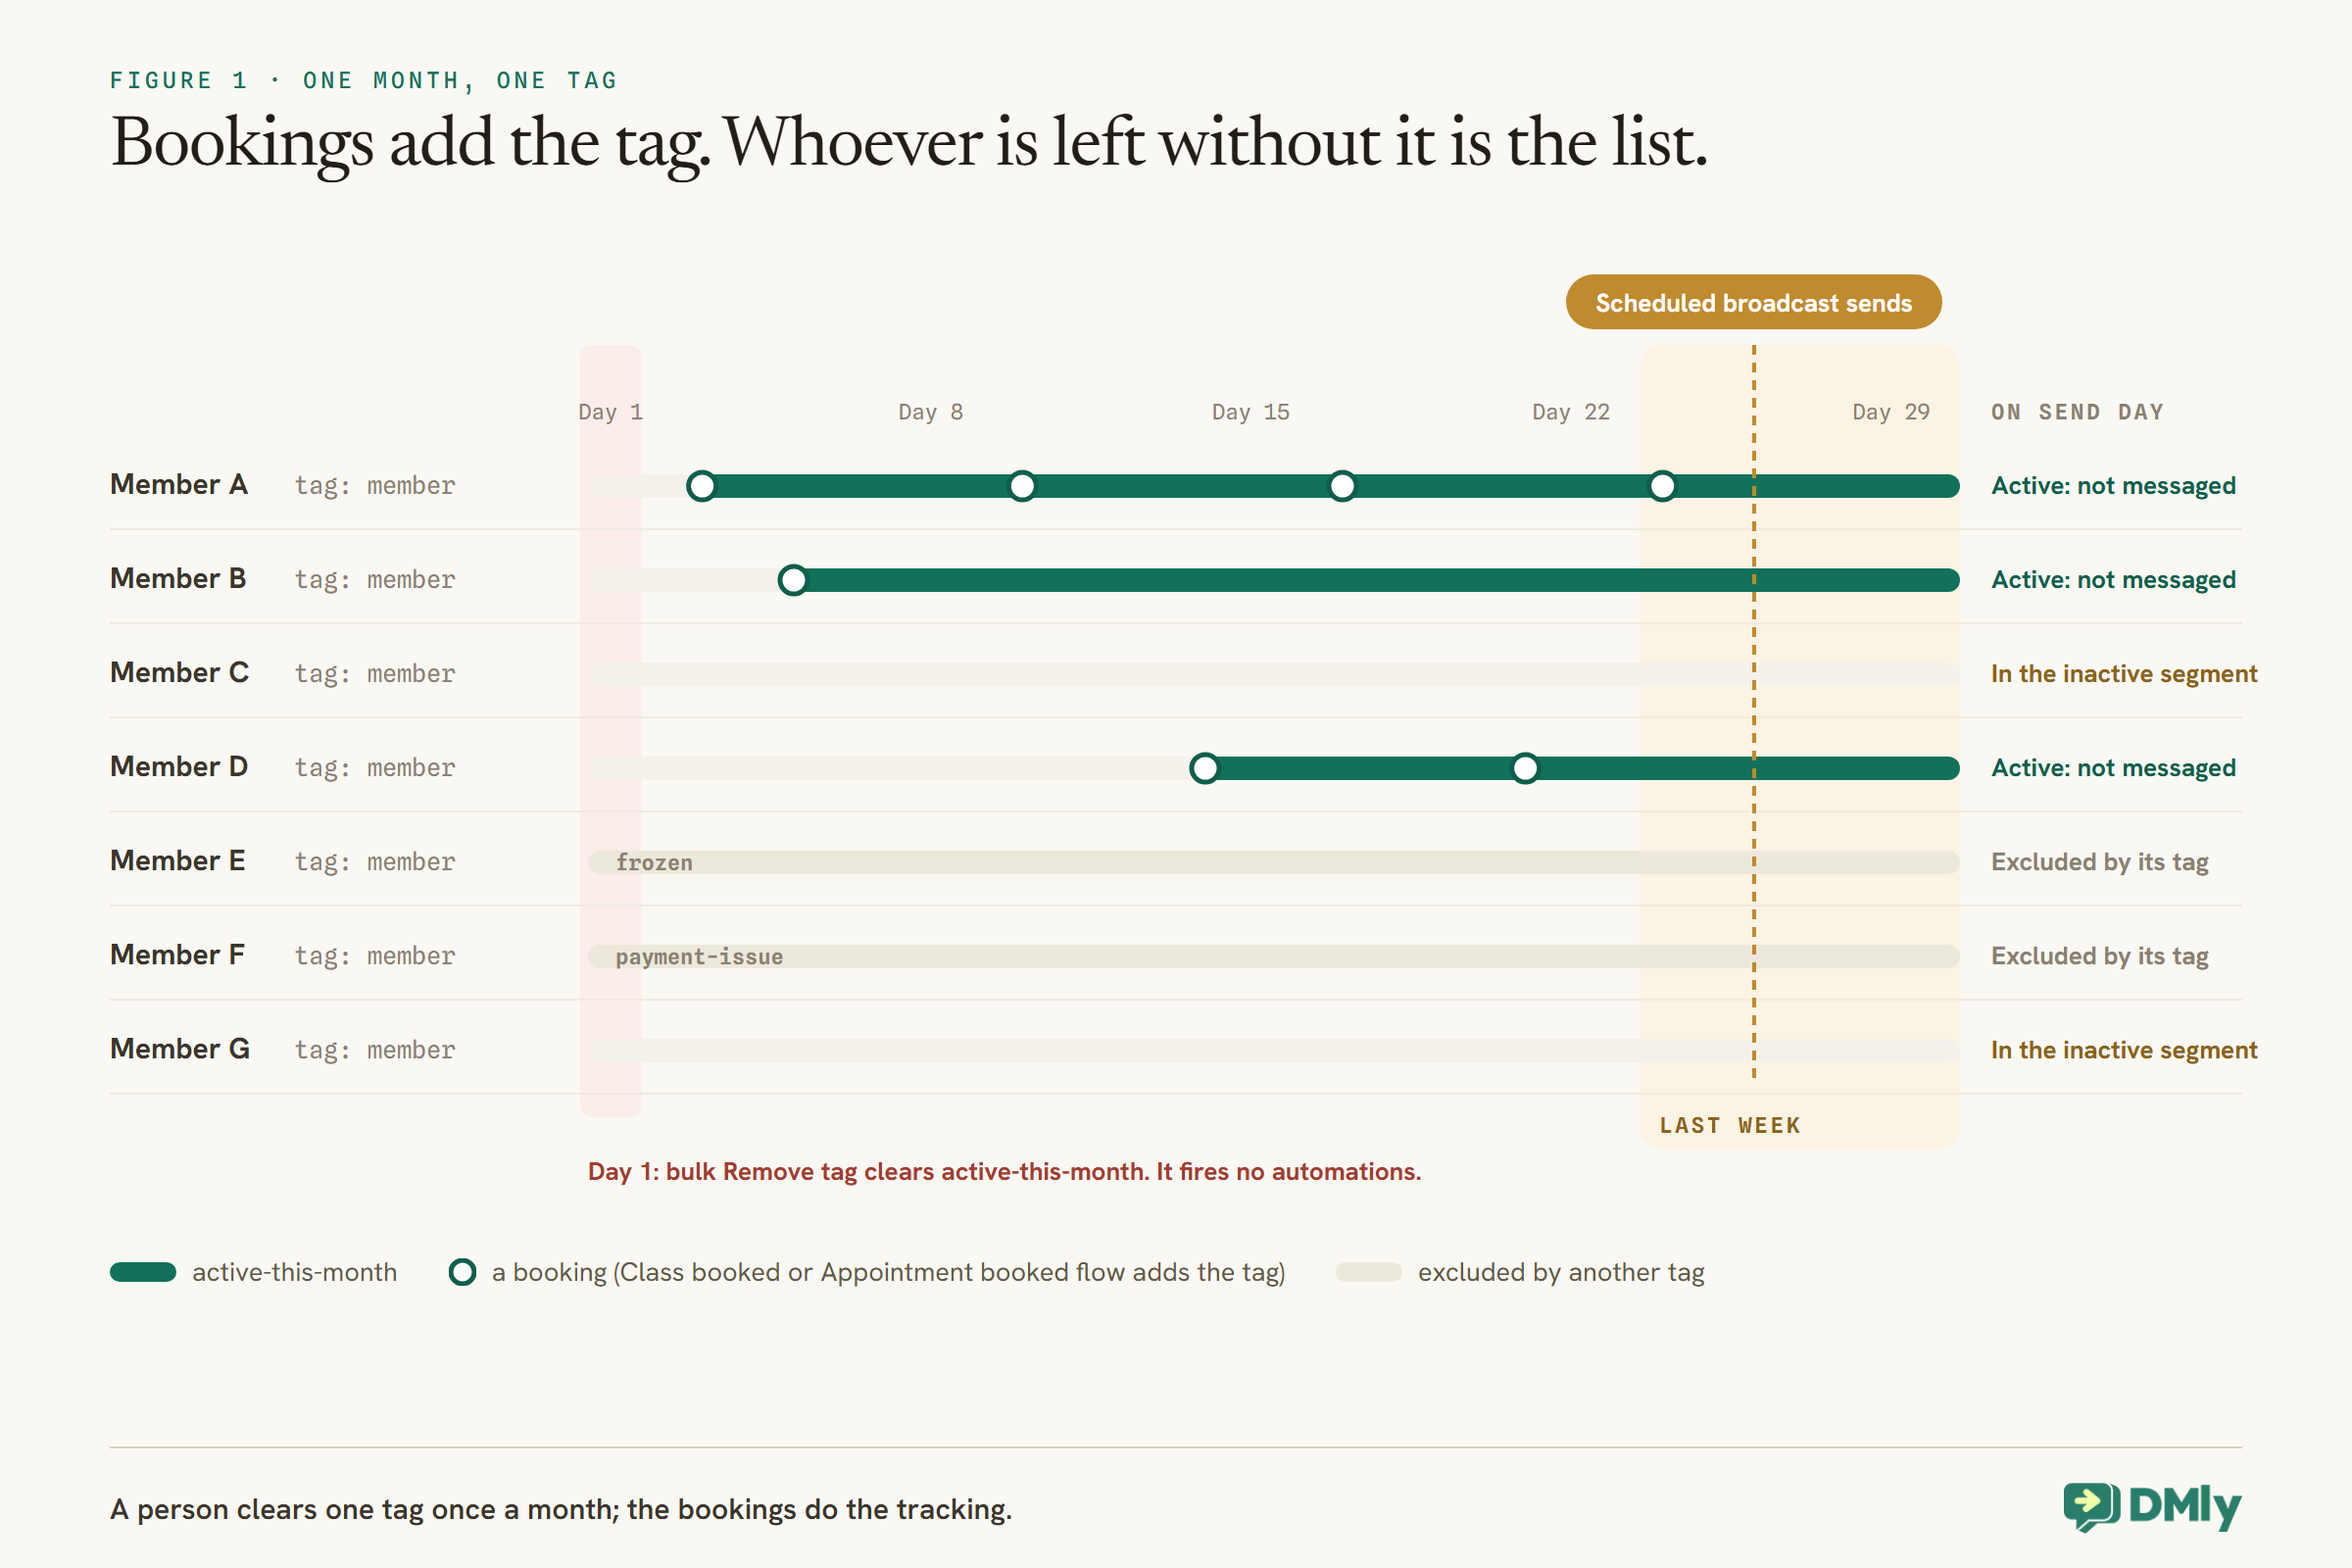Click Member B's Active: not messaged status
Screen dimensions: 2352x1568
(2113, 580)
